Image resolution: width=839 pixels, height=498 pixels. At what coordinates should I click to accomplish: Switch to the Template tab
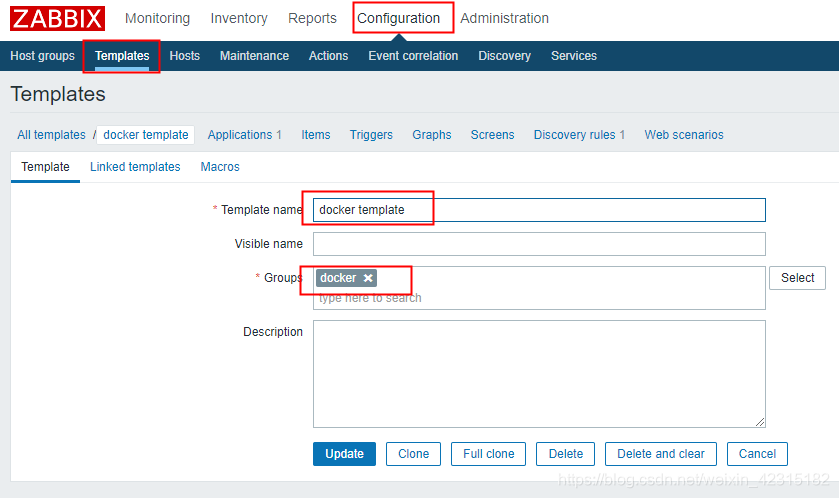tap(45, 167)
